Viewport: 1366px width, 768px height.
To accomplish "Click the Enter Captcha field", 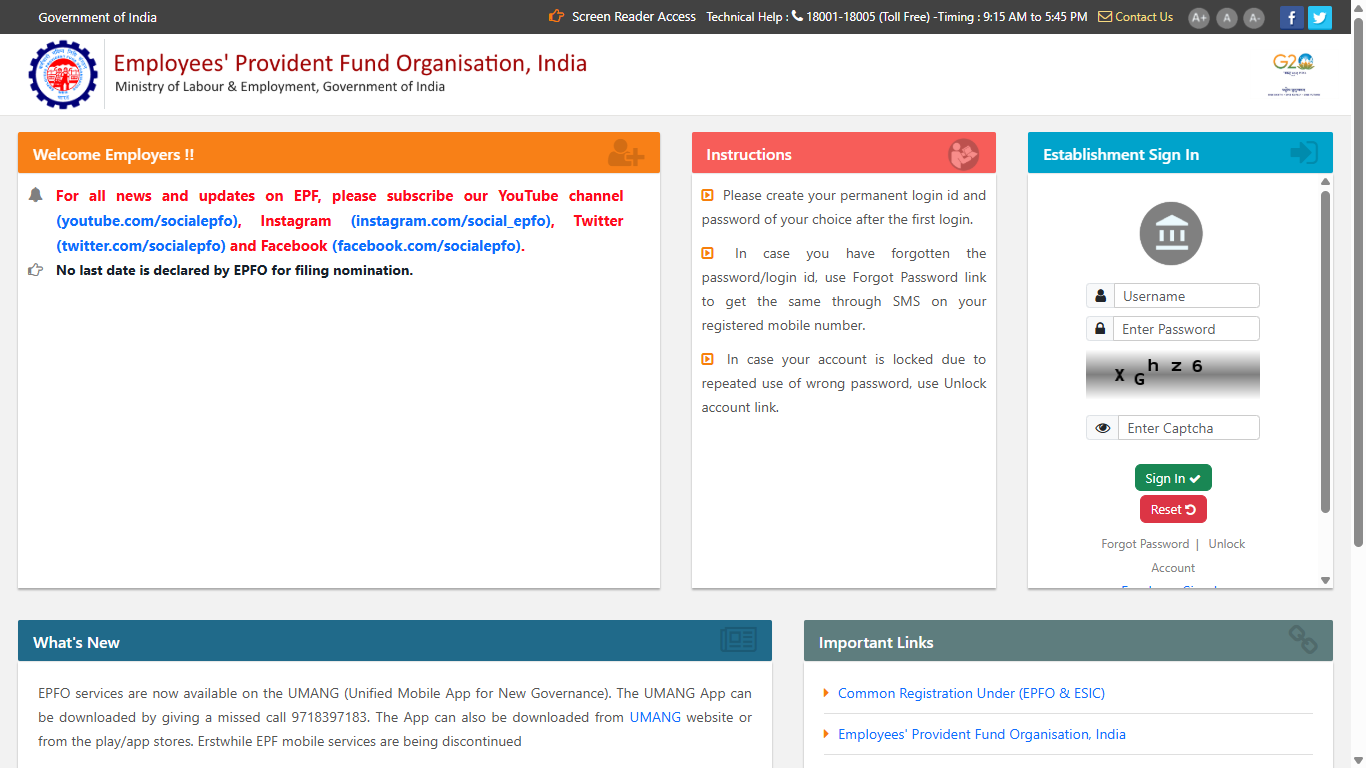I will [1189, 428].
